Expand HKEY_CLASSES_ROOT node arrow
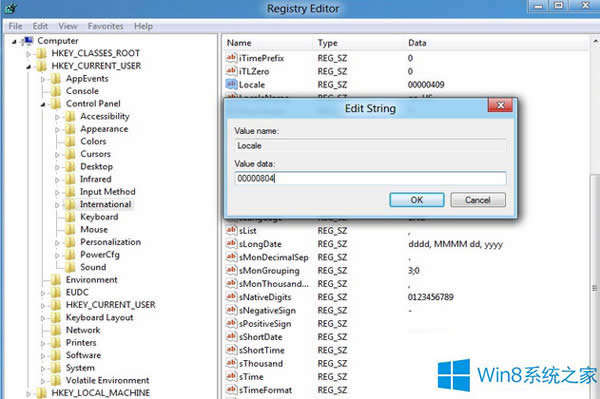This screenshot has width=600, height=399. pos(28,54)
